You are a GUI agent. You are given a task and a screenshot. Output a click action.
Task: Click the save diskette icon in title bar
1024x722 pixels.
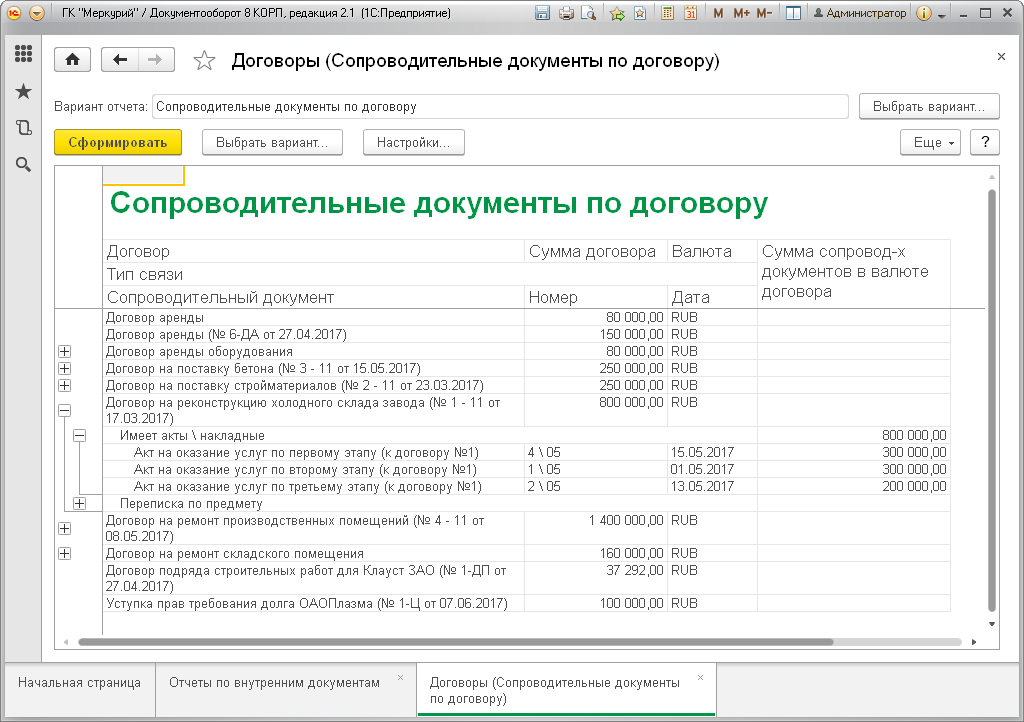tap(542, 13)
